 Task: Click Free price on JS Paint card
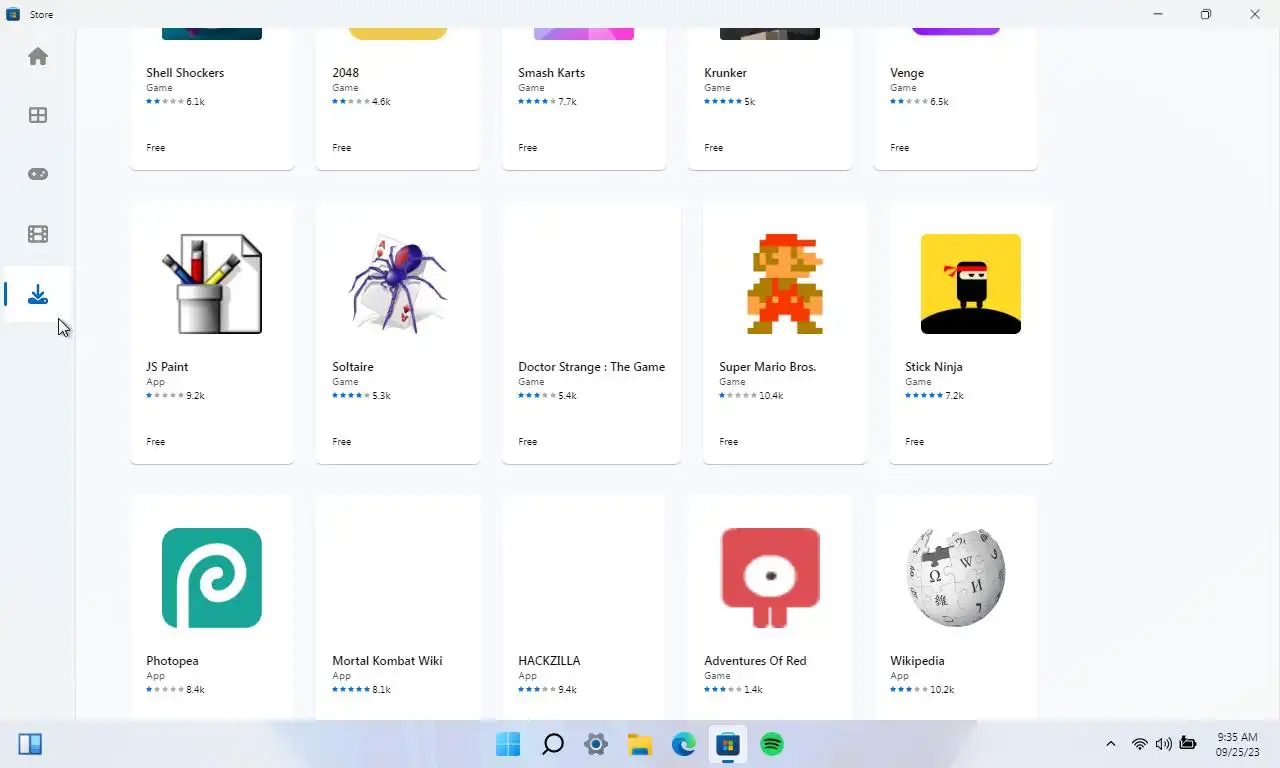pos(155,442)
